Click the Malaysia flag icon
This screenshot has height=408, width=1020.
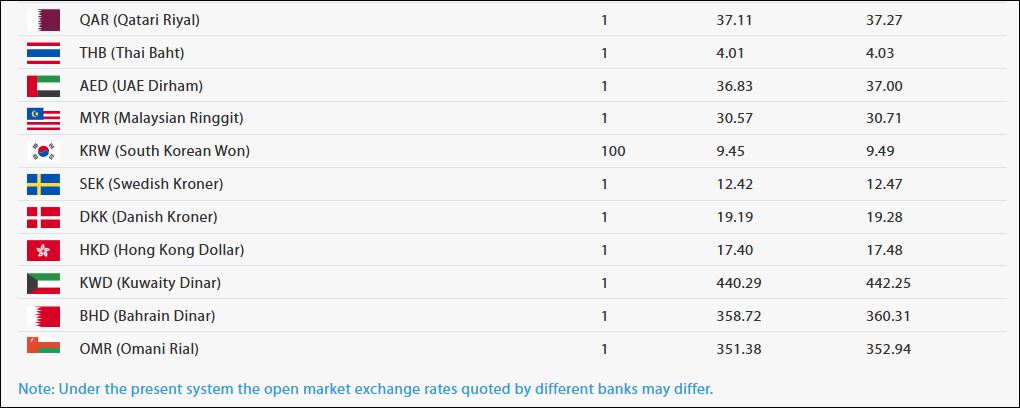click(43, 119)
